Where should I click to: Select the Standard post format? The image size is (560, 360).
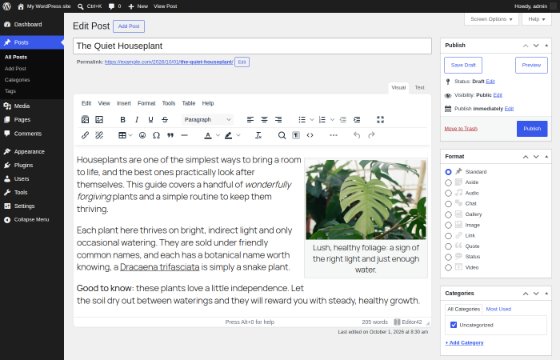coord(448,172)
